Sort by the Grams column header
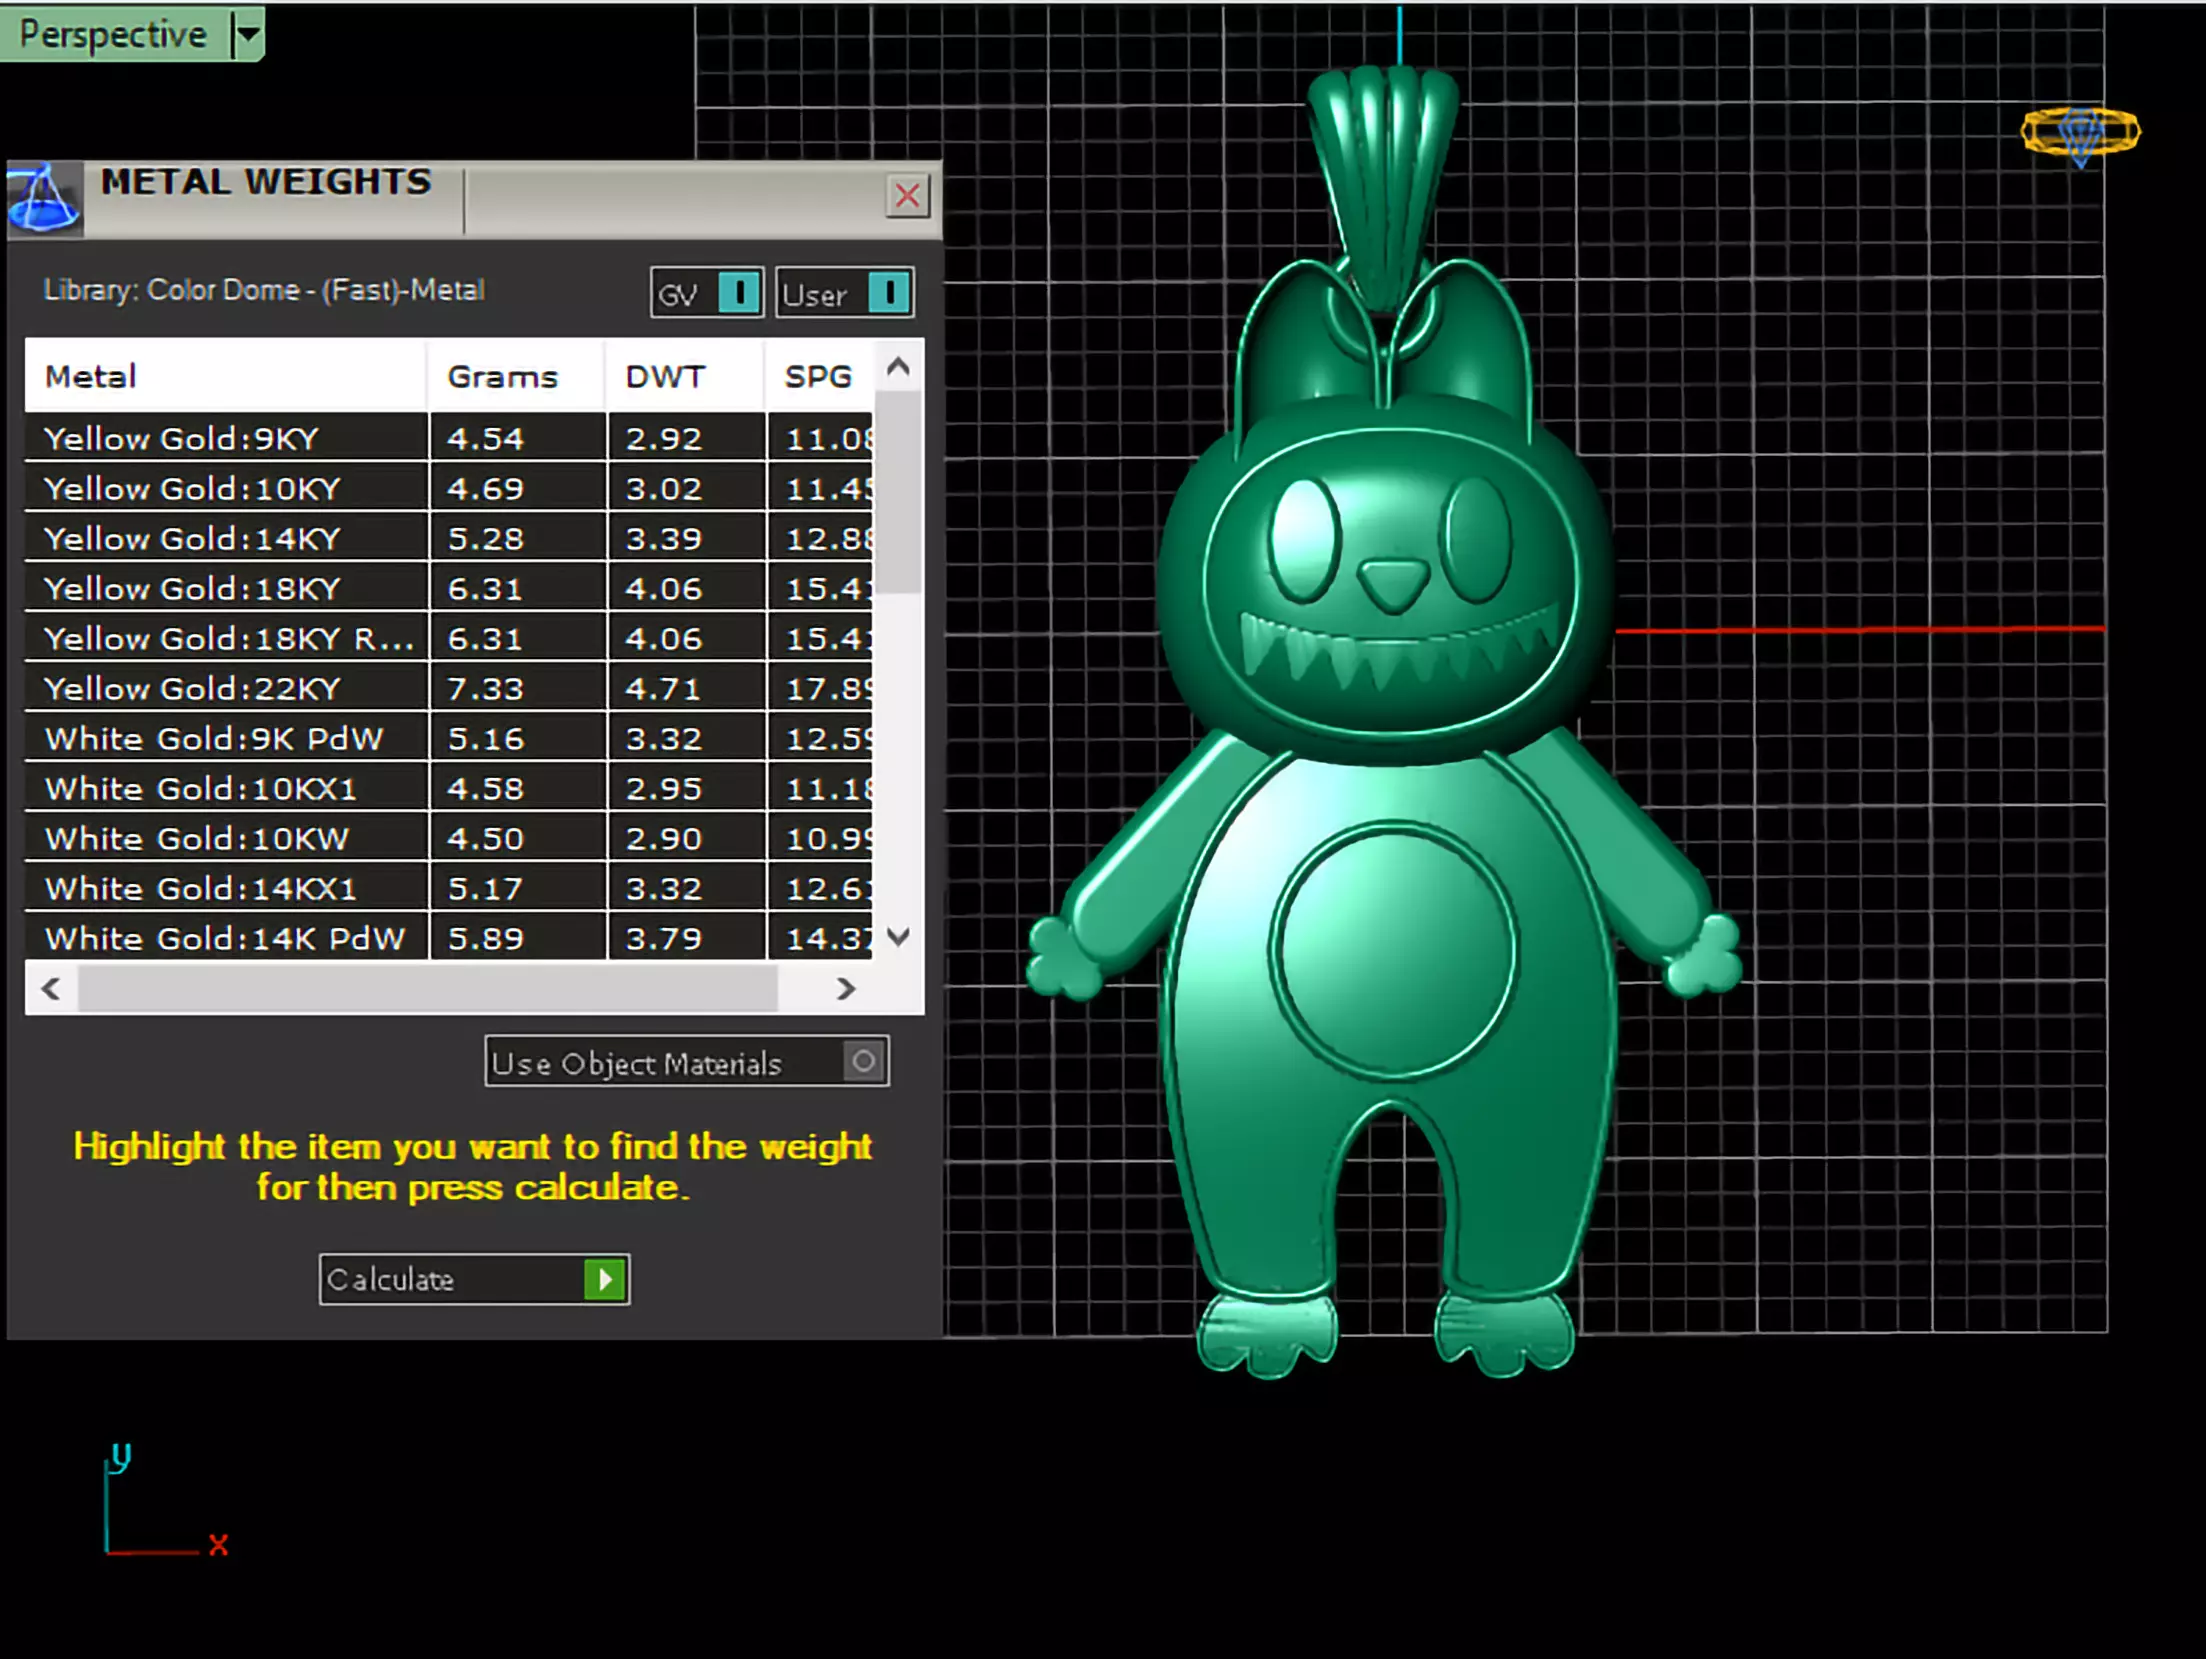The height and width of the screenshot is (1659, 2206). [502, 377]
